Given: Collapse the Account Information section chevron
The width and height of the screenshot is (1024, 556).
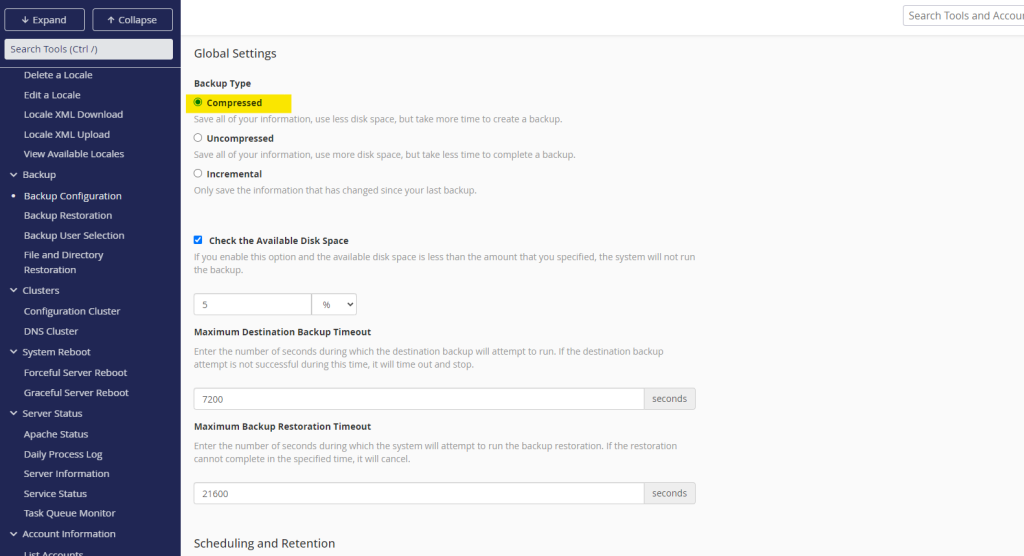Looking at the screenshot, I should [13, 534].
